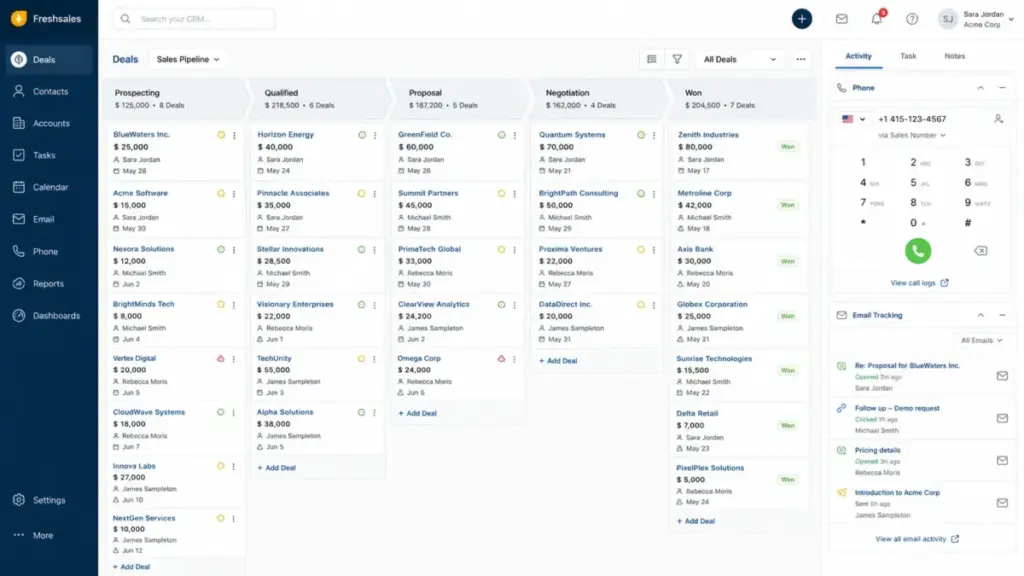Open the via Sales Number dropdown
Image resolution: width=1024 pixels, height=576 pixels.
(912, 135)
